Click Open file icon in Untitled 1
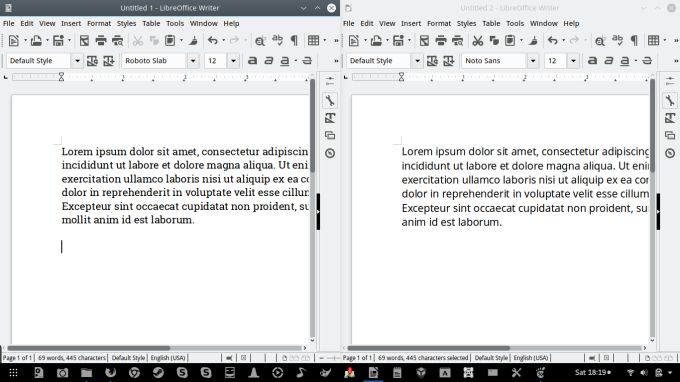Screen dimensions: 680x382 point(36,41)
